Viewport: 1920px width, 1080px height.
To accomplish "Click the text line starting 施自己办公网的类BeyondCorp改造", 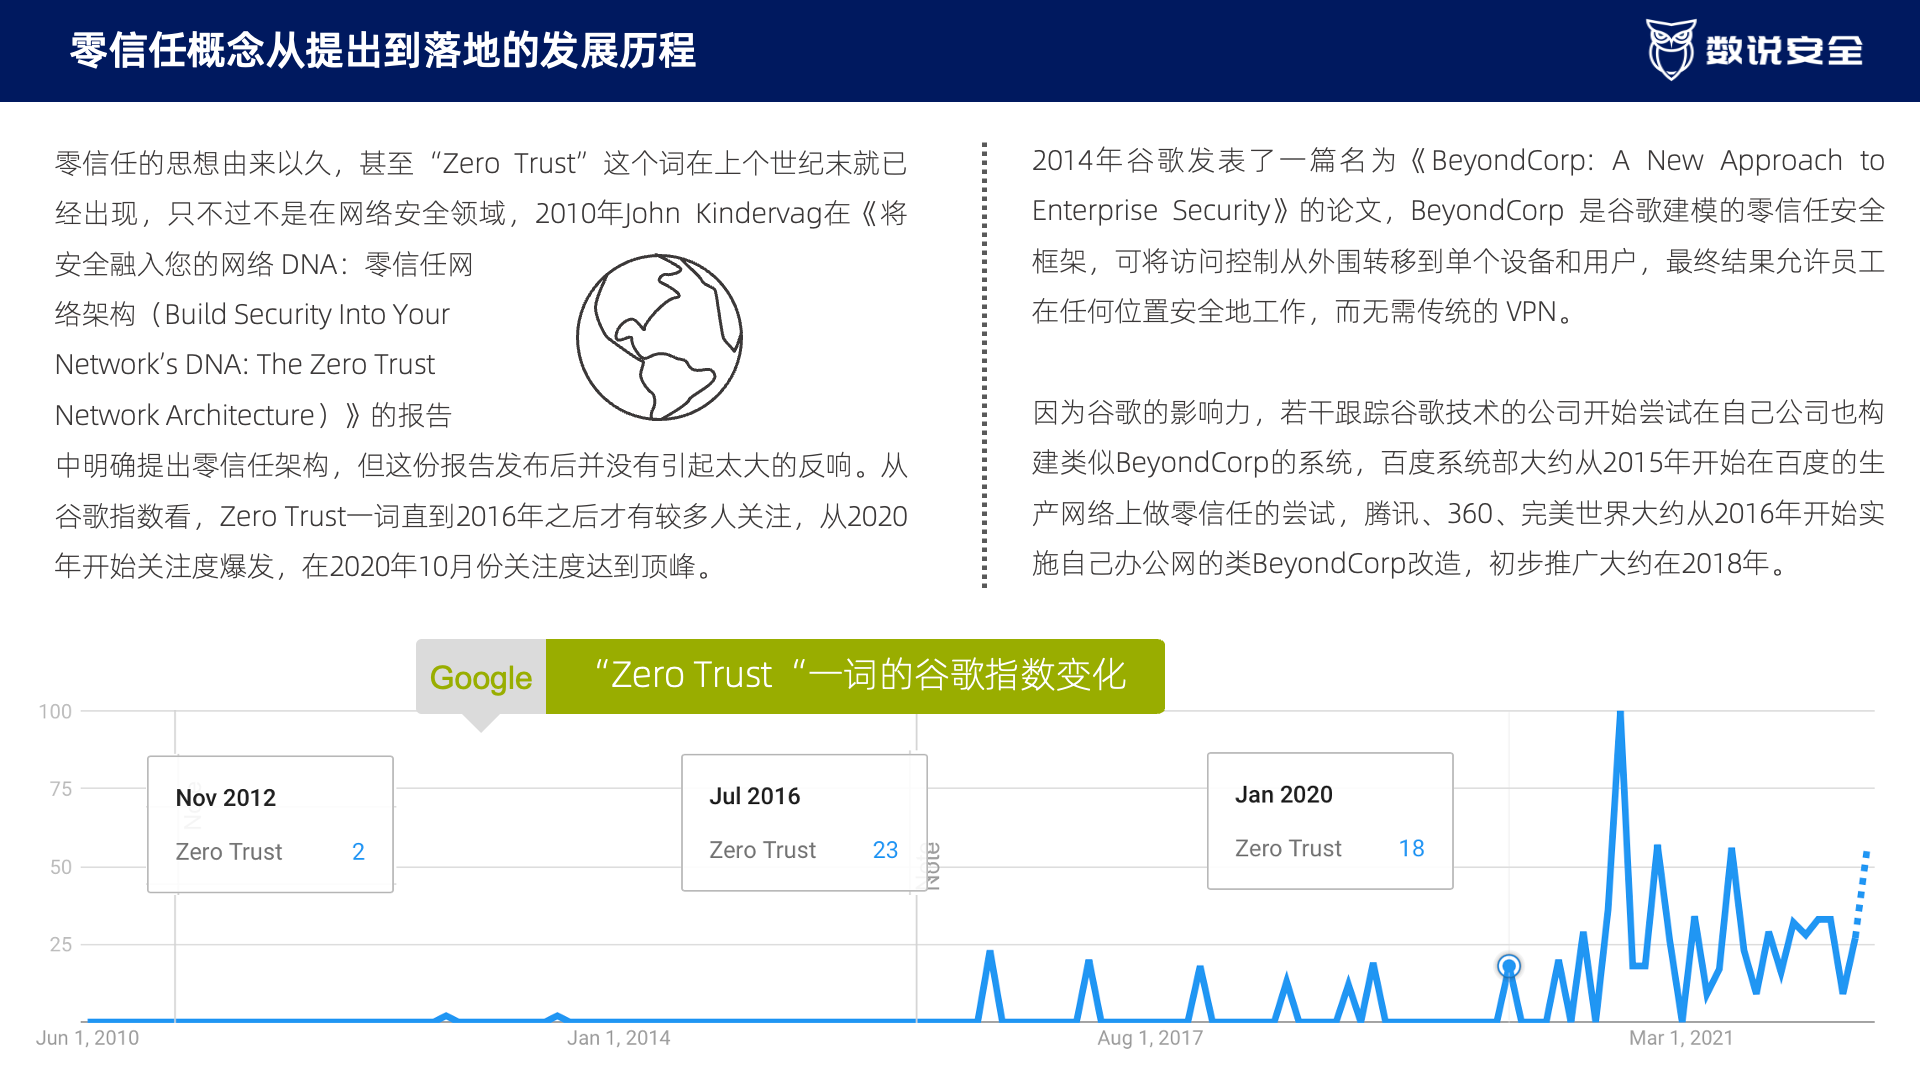I will 1411,563.
